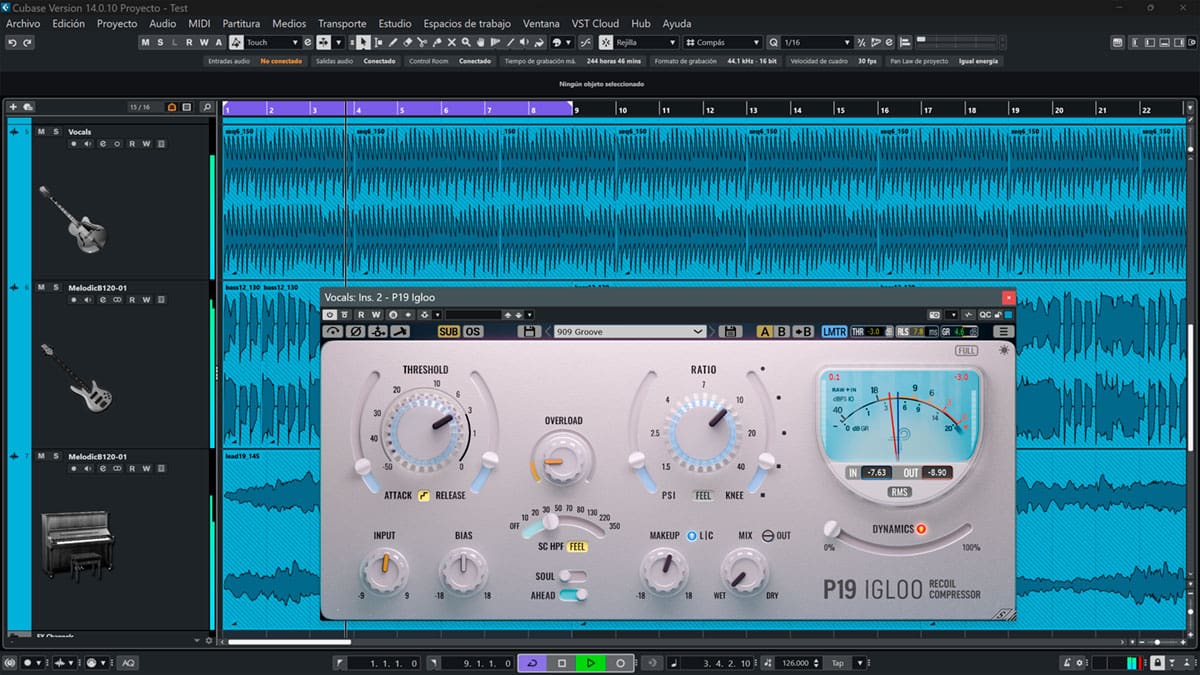Open the Transporte menu
The width and height of the screenshot is (1200, 675).
342,23
